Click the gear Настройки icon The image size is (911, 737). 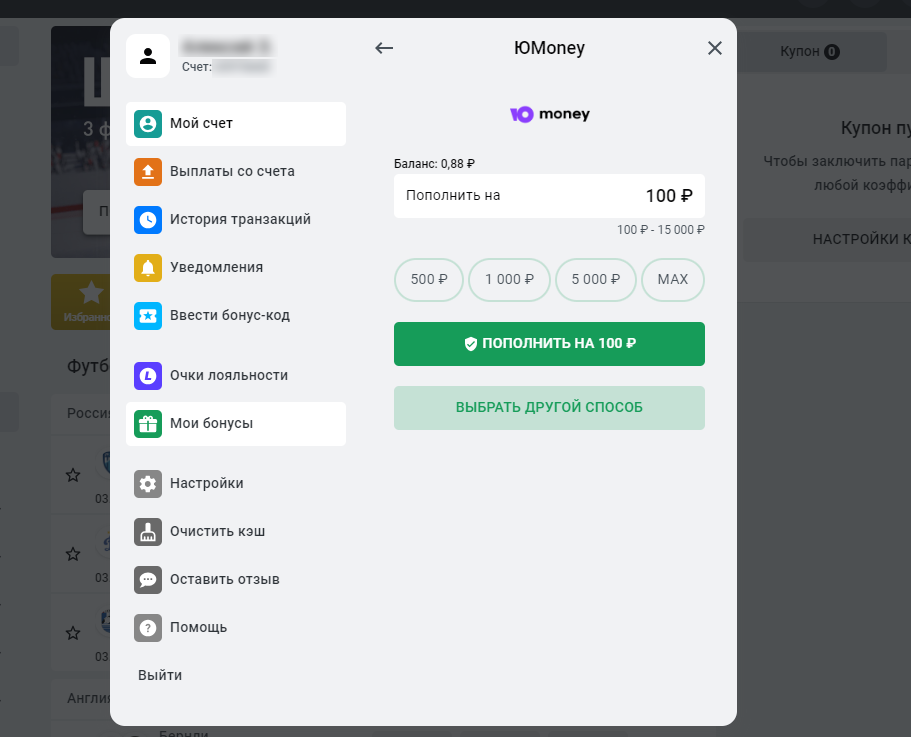tap(148, 484)
